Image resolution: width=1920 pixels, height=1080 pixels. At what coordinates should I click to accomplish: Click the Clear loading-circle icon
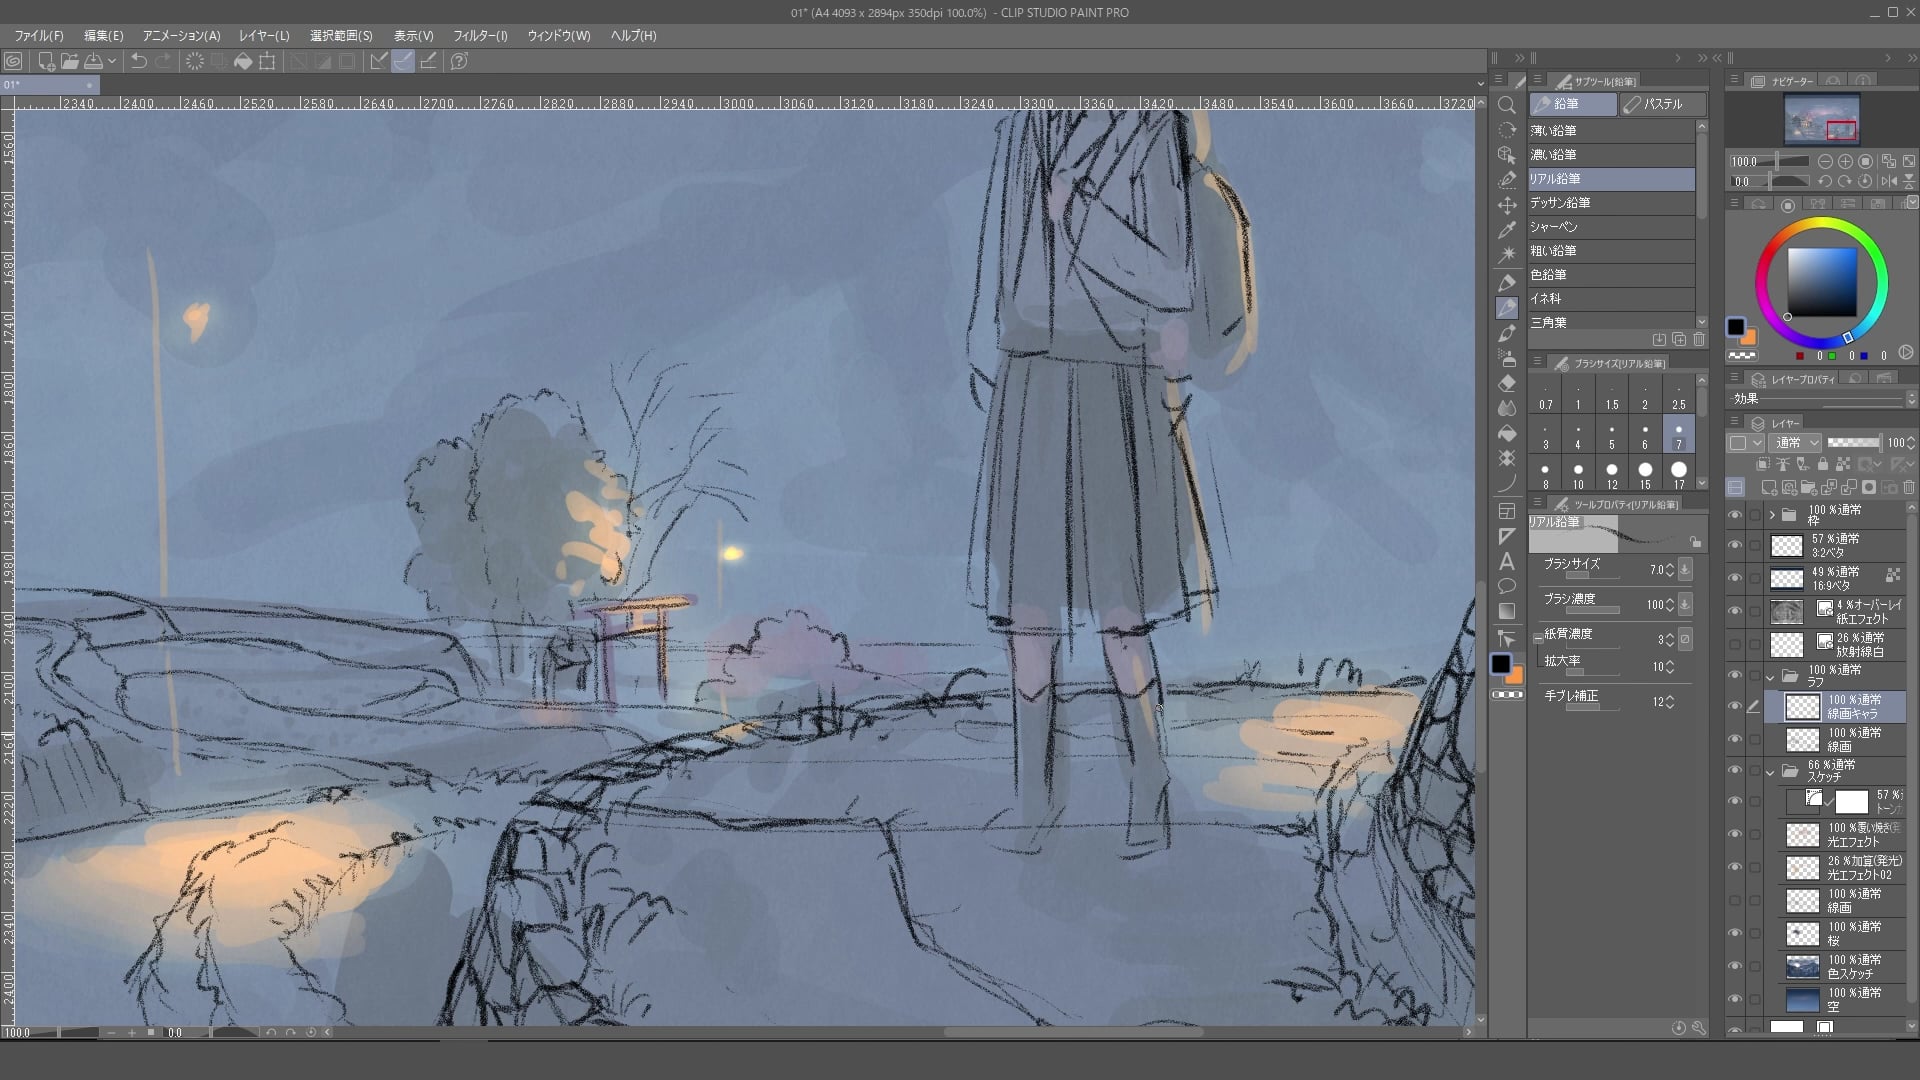(195, 61)
